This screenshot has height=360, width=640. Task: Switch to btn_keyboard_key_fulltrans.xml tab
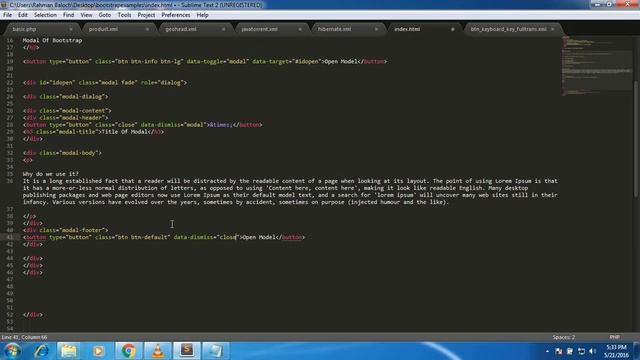pos(508,29)
